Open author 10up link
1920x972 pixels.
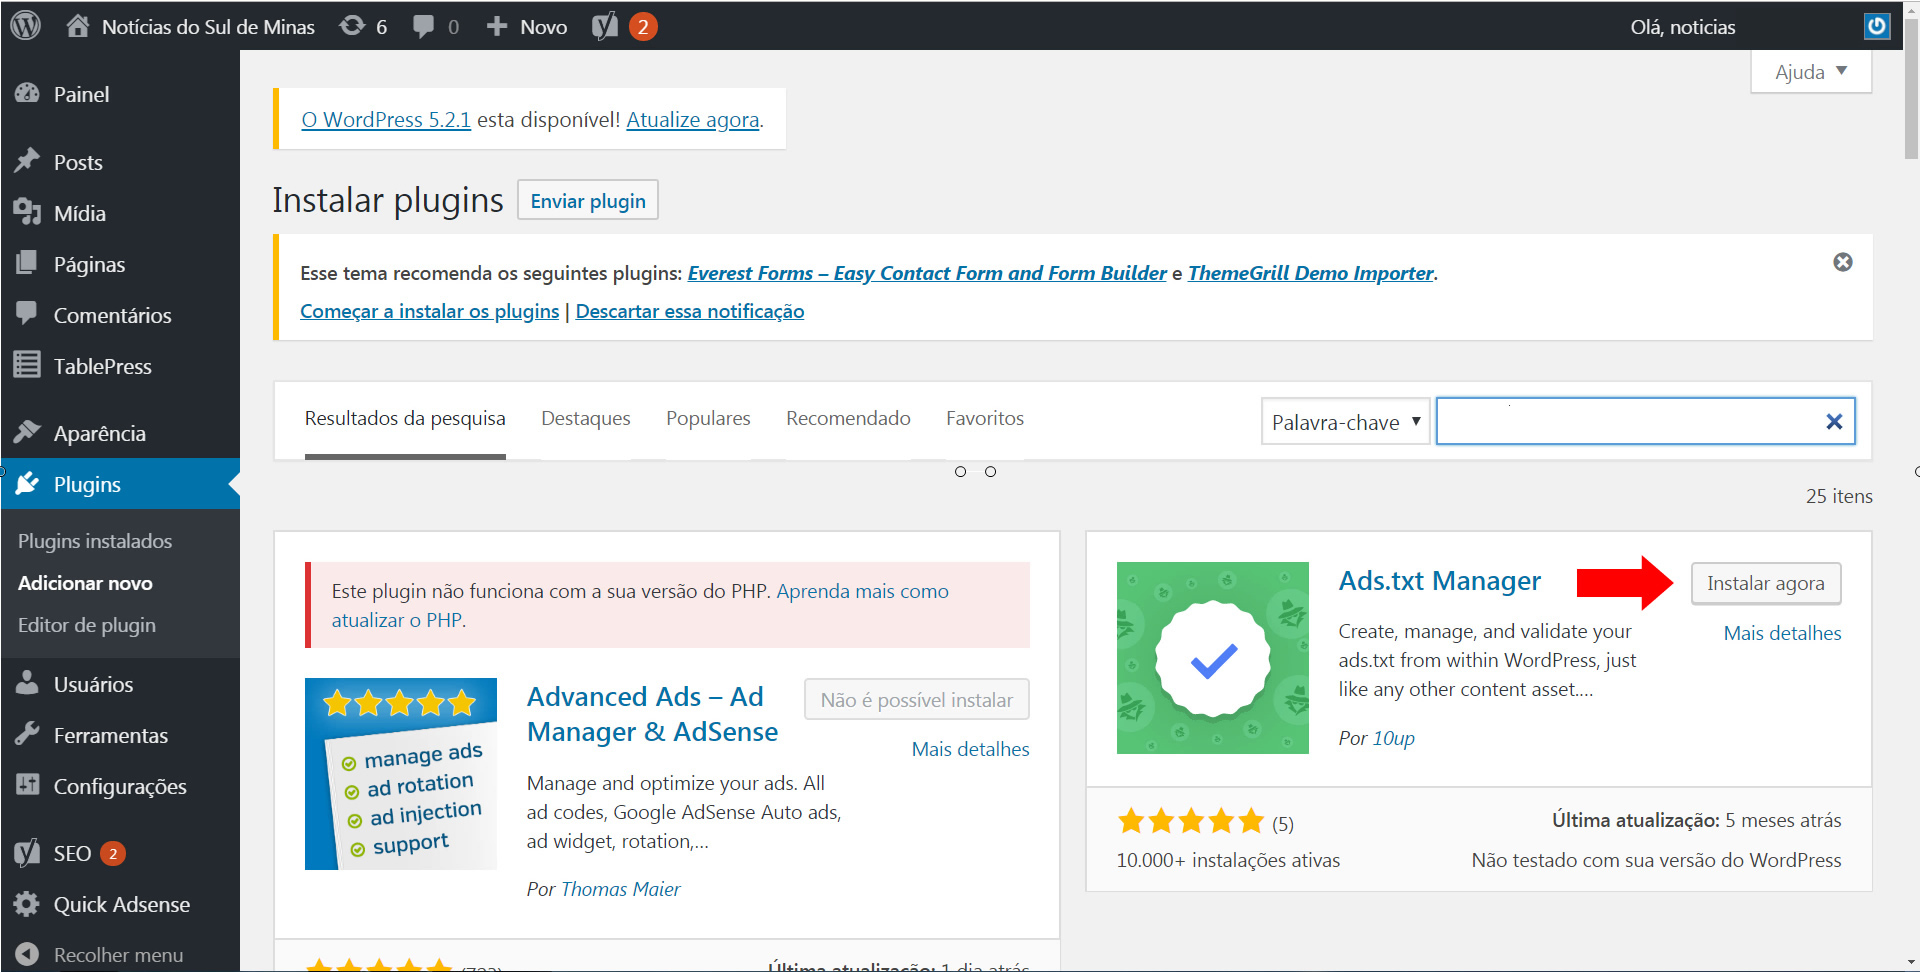tap(1393, 738)
